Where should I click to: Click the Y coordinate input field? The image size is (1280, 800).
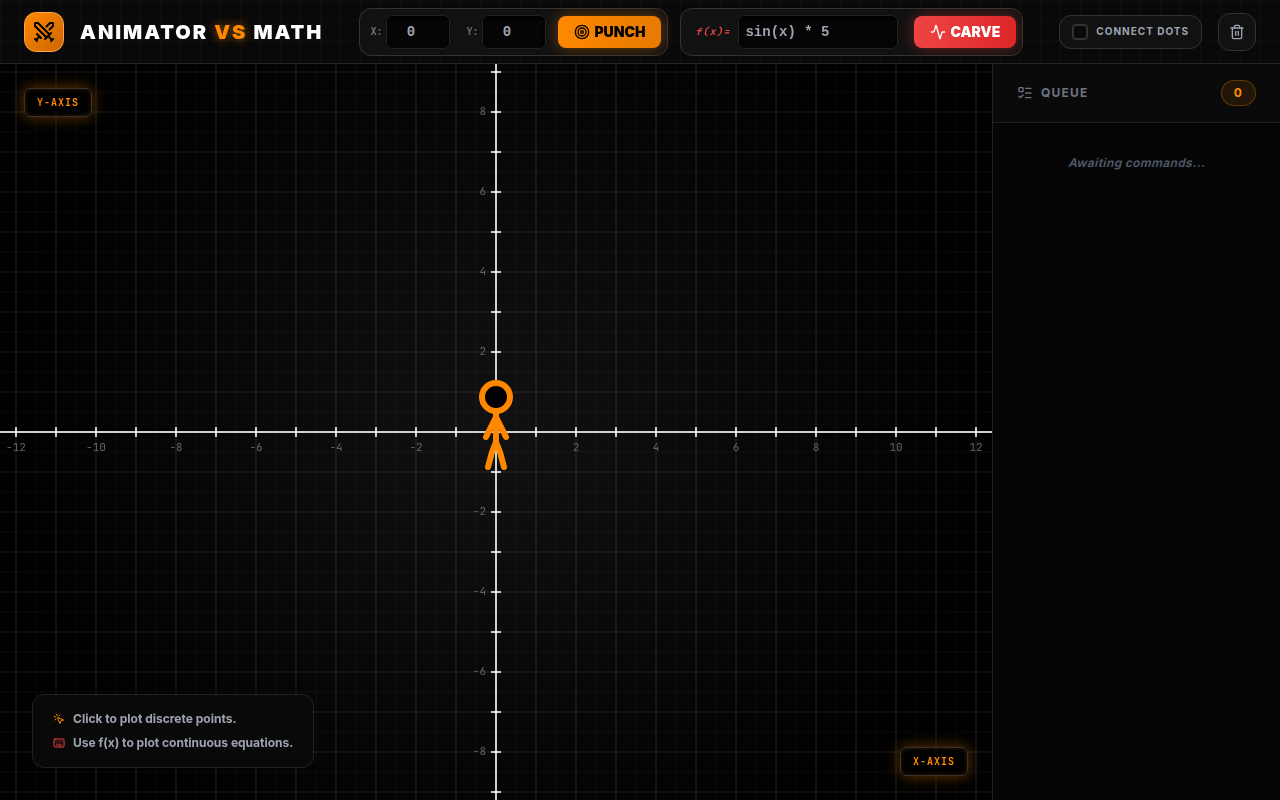click(514, 32)
